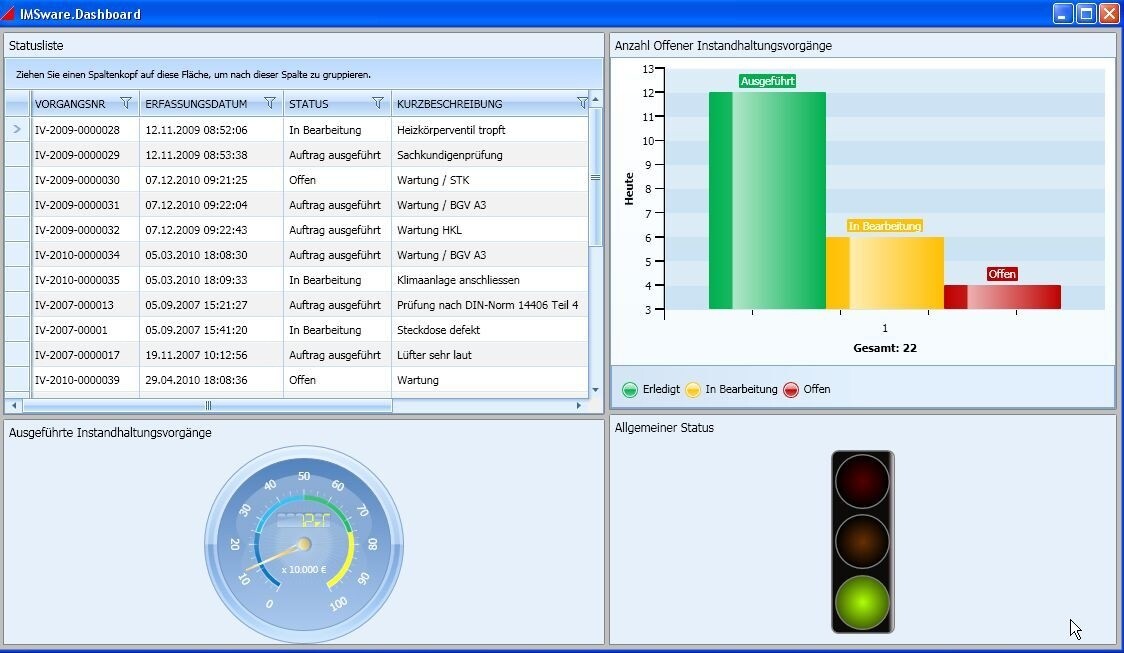Viewport: 1124px width, 653px height.
Task: Sort by the STATUS column header
Action: pos(308,104)
